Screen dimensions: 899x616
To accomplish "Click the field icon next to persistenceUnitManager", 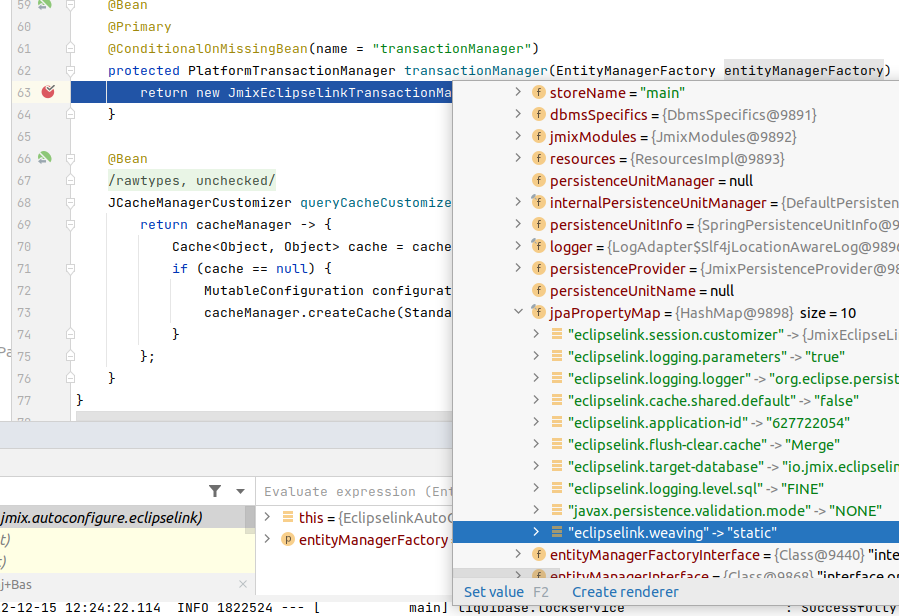I will click(x=538, y=181).
